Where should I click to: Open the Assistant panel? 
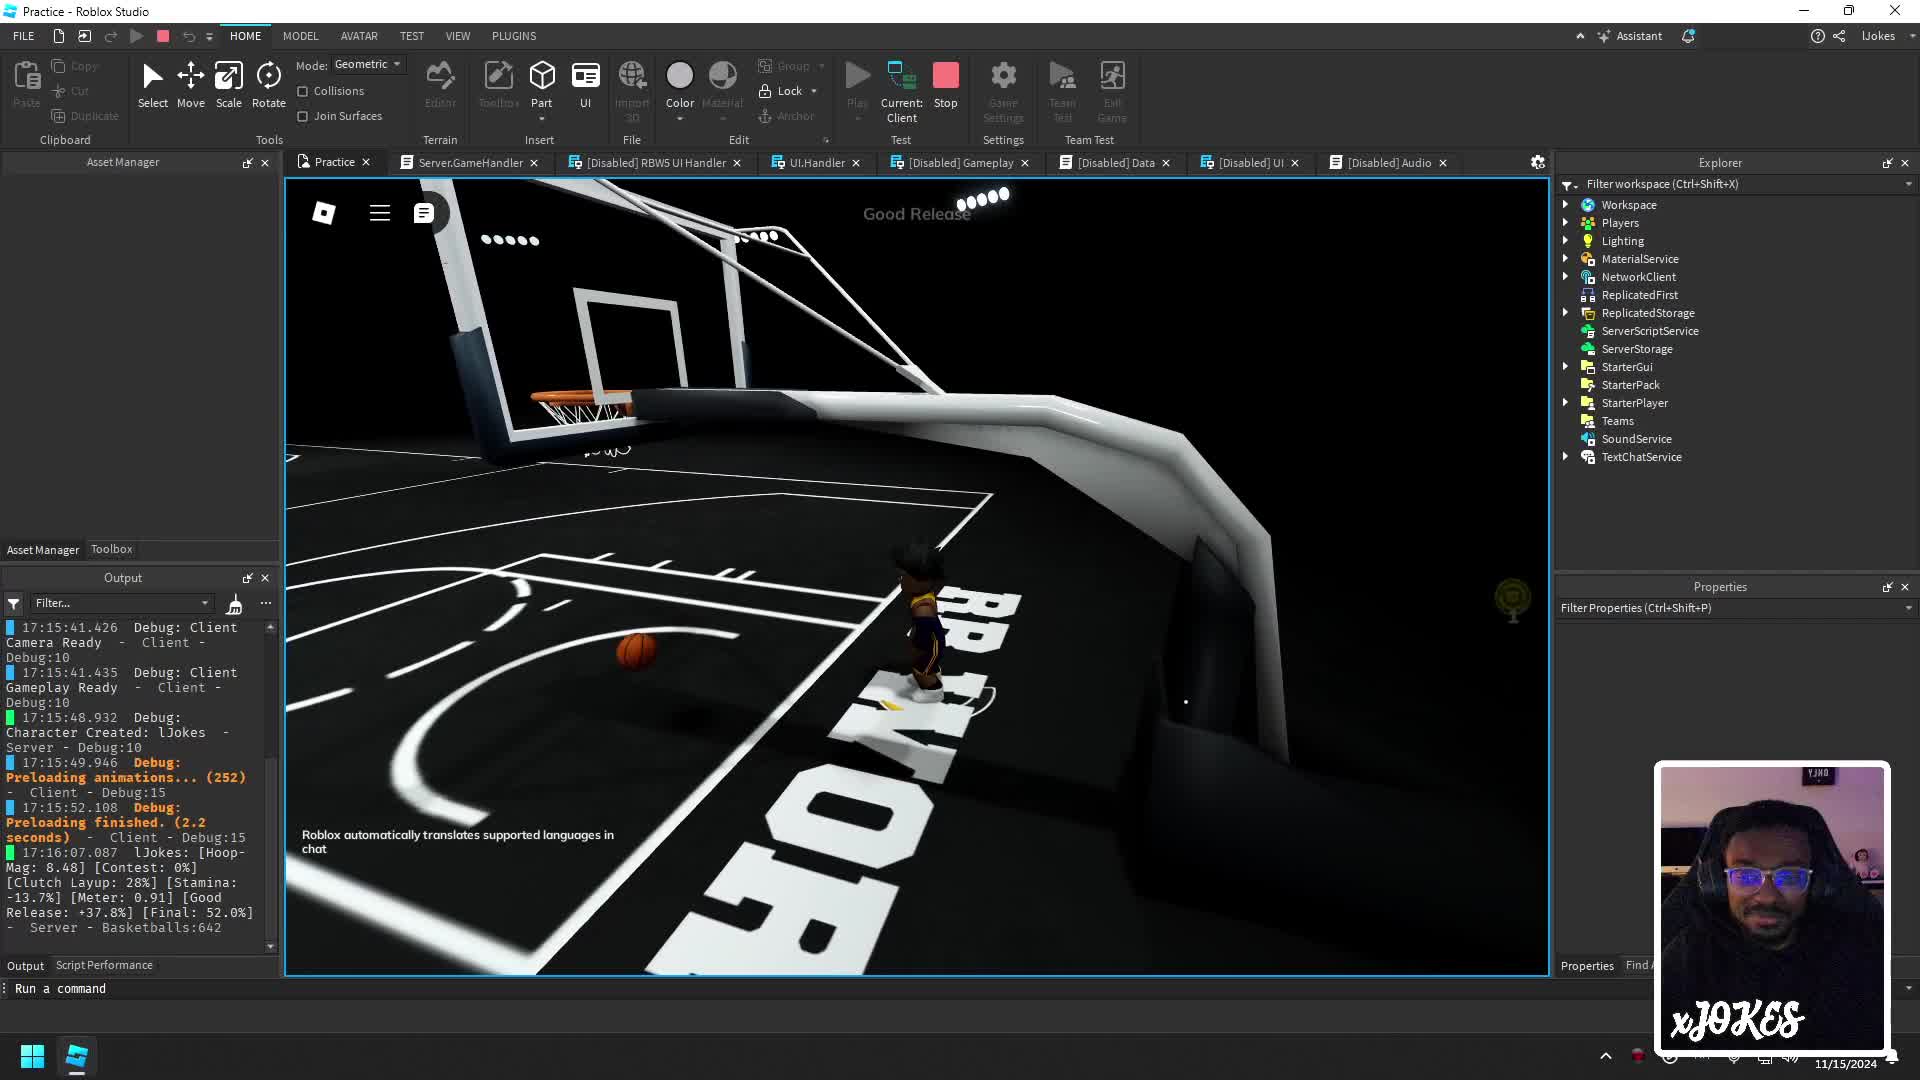point(1629,36)
